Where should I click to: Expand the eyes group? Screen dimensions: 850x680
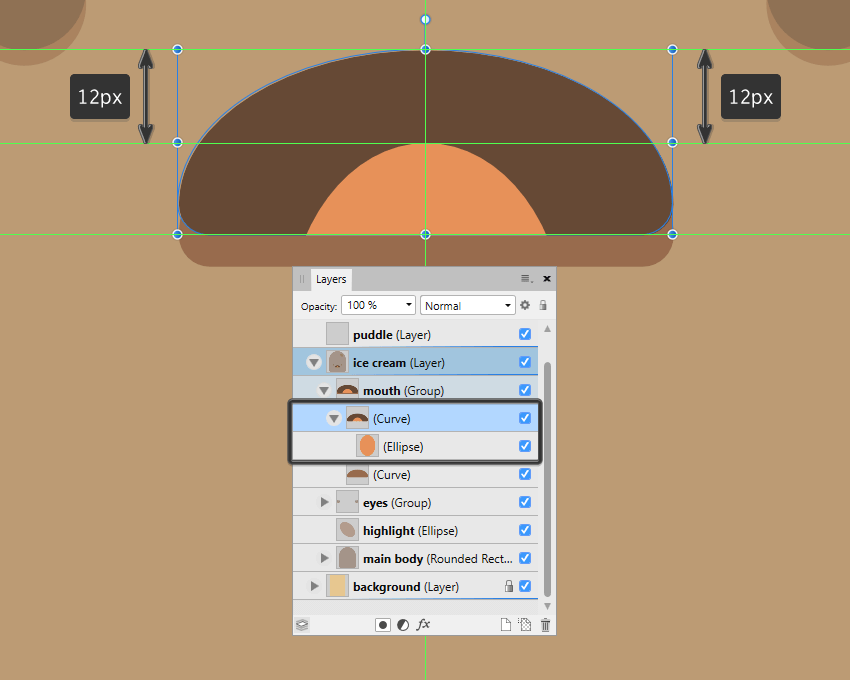point(324,503)
